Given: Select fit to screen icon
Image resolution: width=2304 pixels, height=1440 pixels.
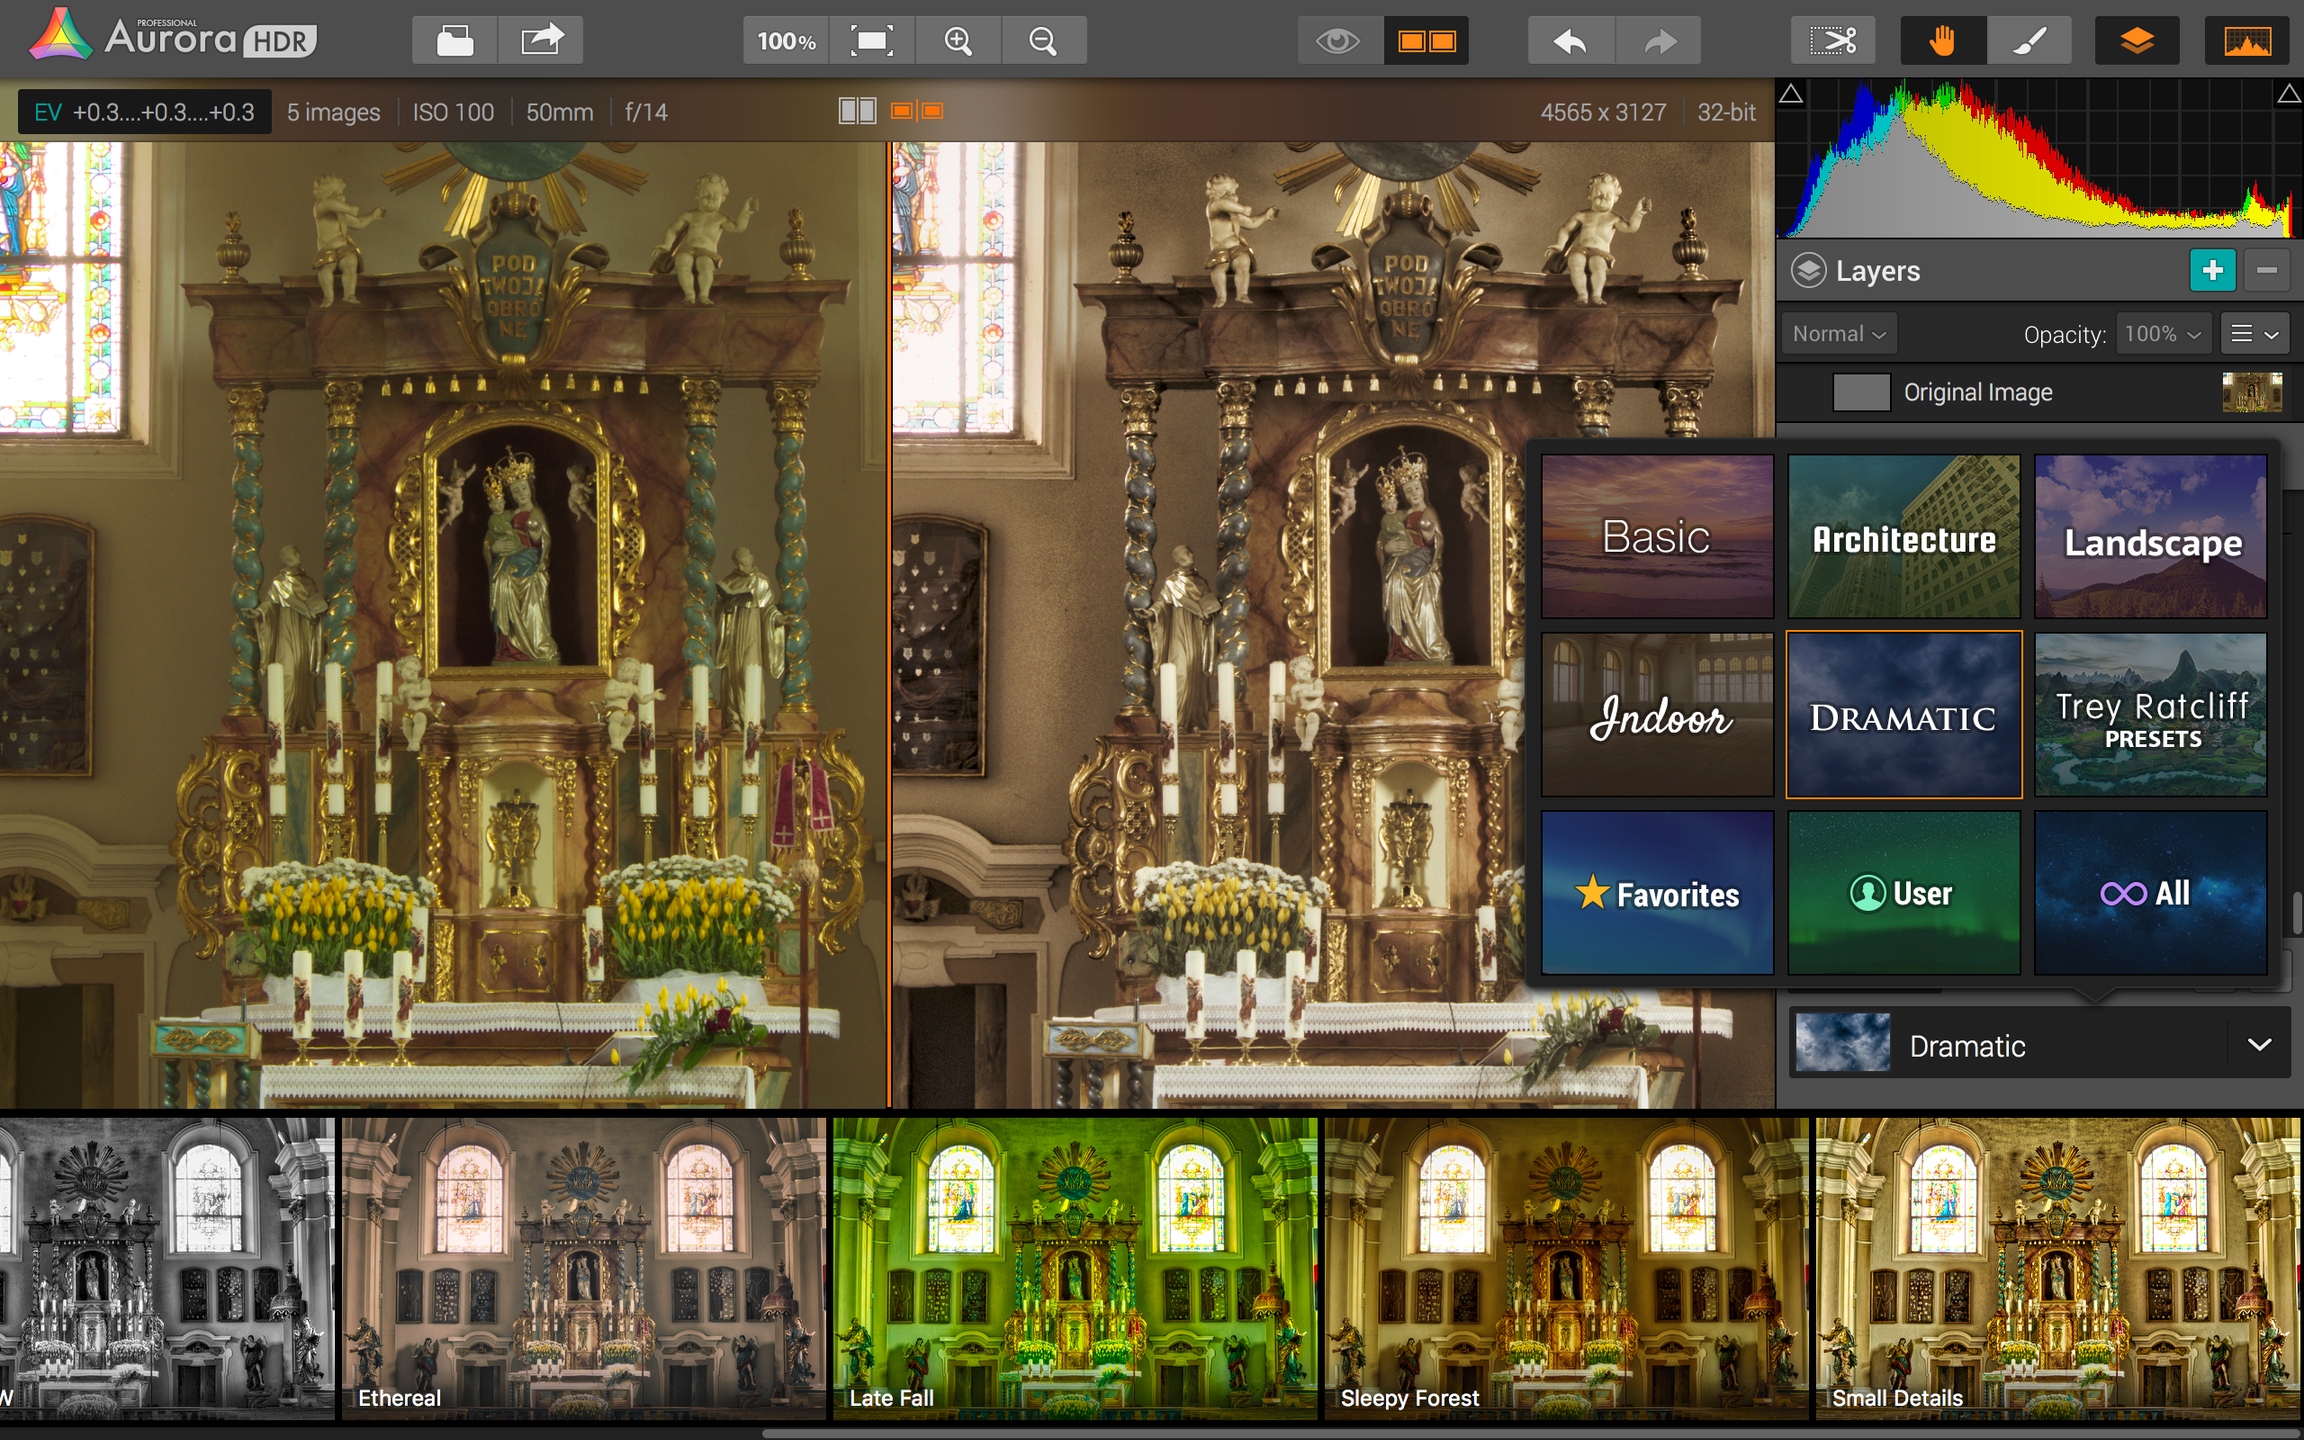Looking at the screenshot, I should (871, 41).
